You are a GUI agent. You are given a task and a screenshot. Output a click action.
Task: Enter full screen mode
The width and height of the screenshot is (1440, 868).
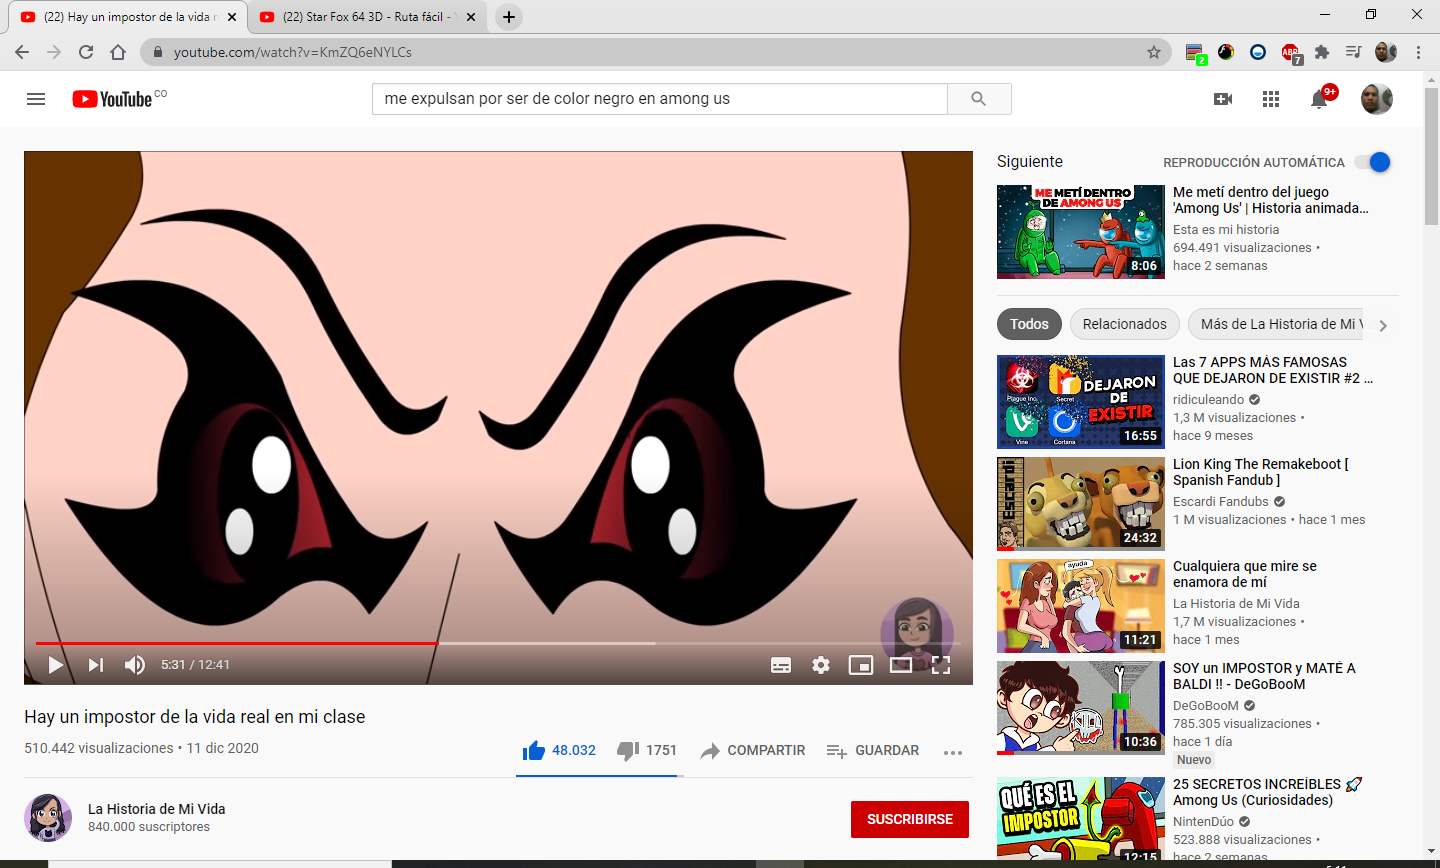(x=941, y=665)
